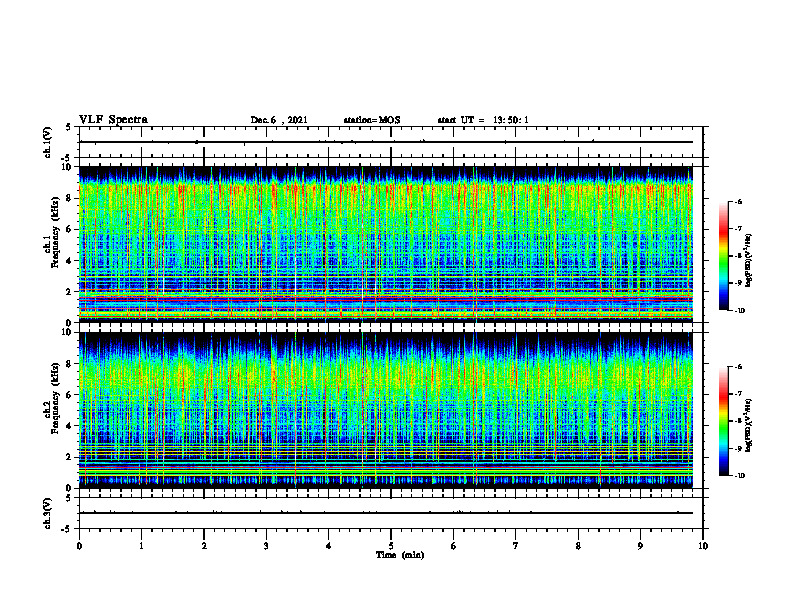Click the 'station=MOS' header label
The height and width of the screenshot is (612, 792).
(x=372, y=120)
